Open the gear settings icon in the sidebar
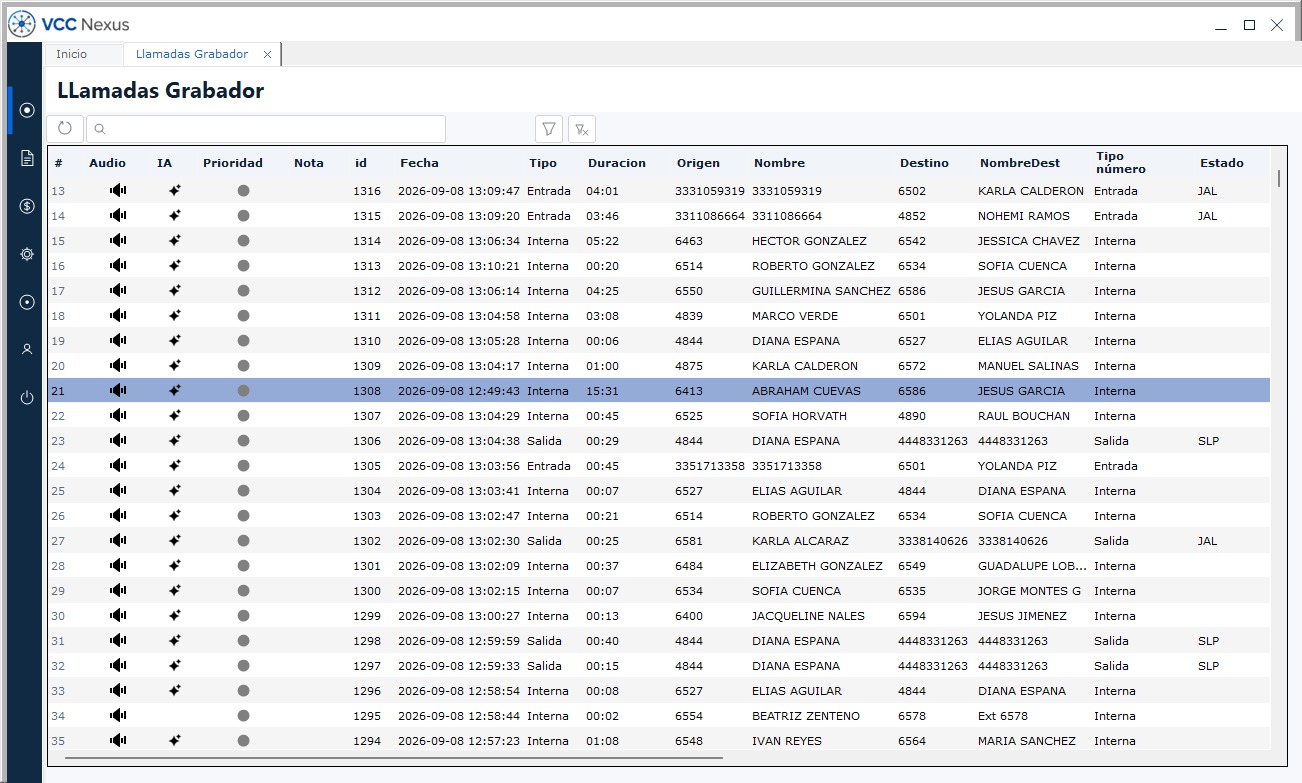The height and width of the screenshot is (783, 1302). click(x=27, y=254)
